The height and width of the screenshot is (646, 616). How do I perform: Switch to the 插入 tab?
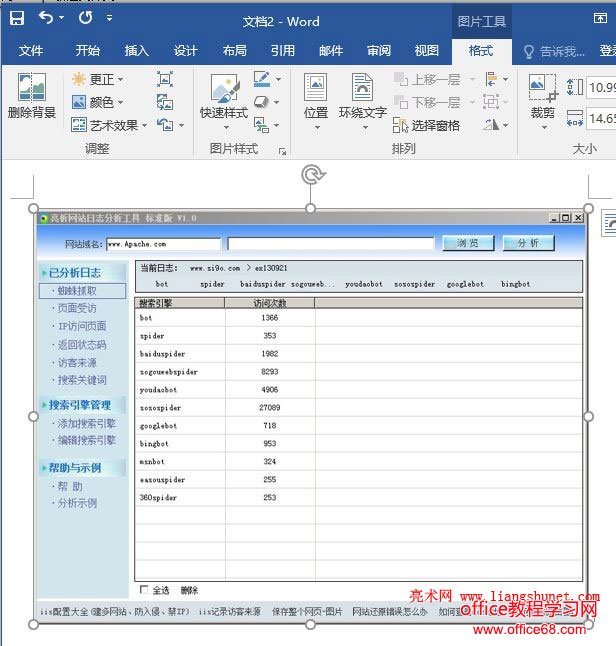tap(136, 51)
